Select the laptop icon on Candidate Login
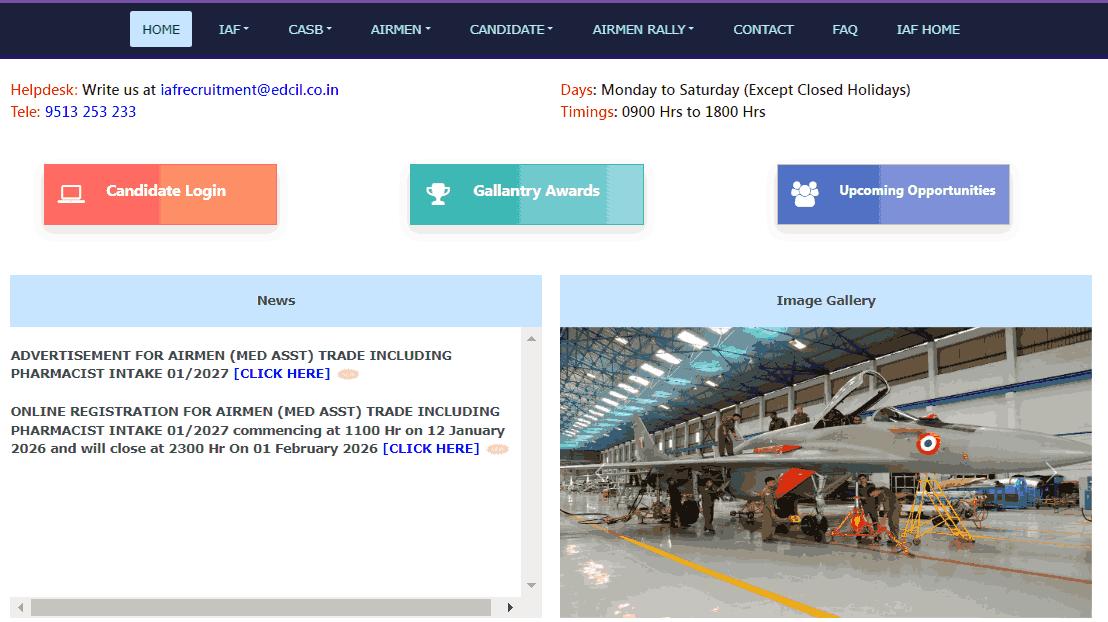The height and width of the screenshot is (622, 1108). coord(70,192)
